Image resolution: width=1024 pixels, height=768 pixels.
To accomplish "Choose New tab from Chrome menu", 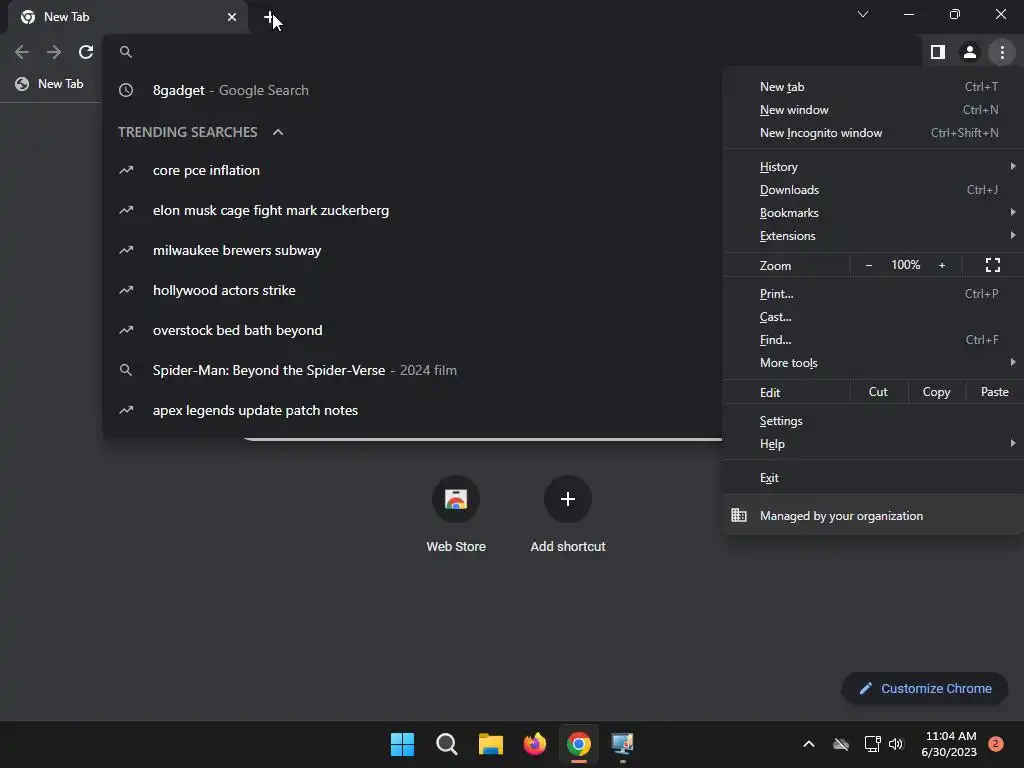I will tap(873, 87).
